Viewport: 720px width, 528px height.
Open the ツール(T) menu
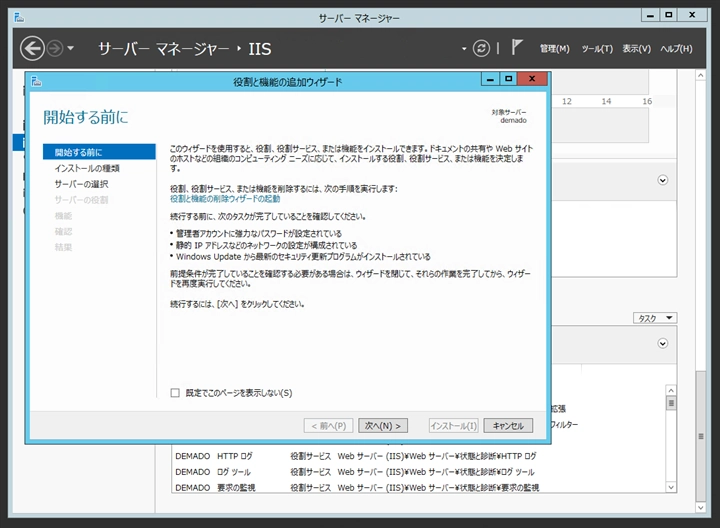(597, 49)
